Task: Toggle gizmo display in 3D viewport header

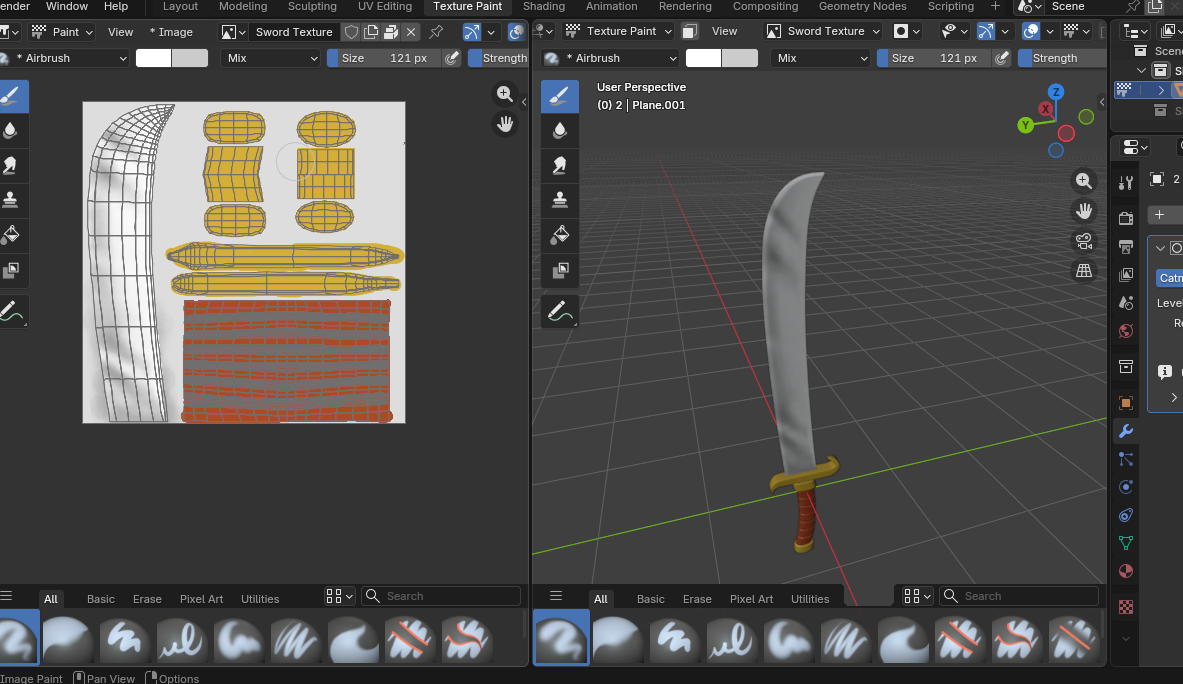Action: [x=985, y=31]
